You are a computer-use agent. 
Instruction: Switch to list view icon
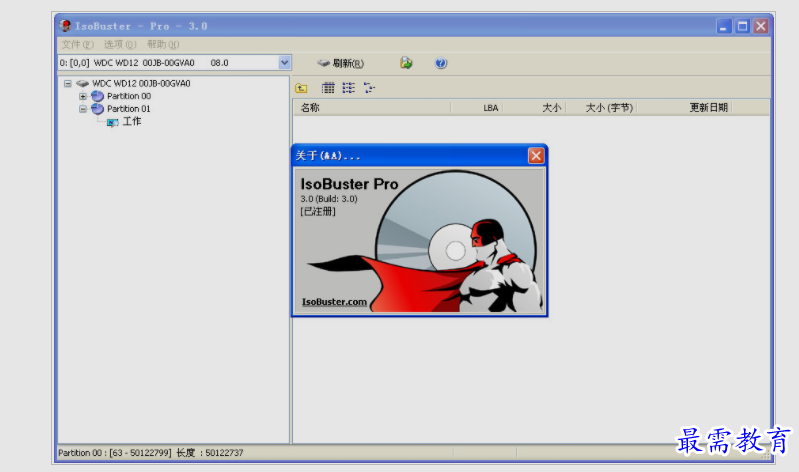349,88
